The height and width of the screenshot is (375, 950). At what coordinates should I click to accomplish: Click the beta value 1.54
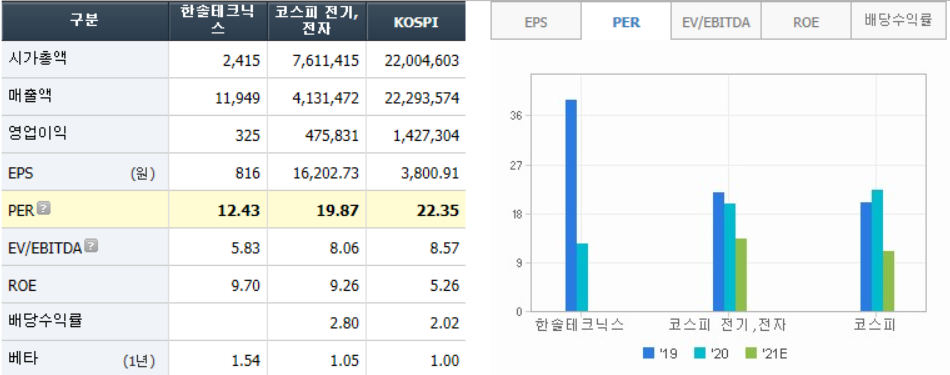245,360
